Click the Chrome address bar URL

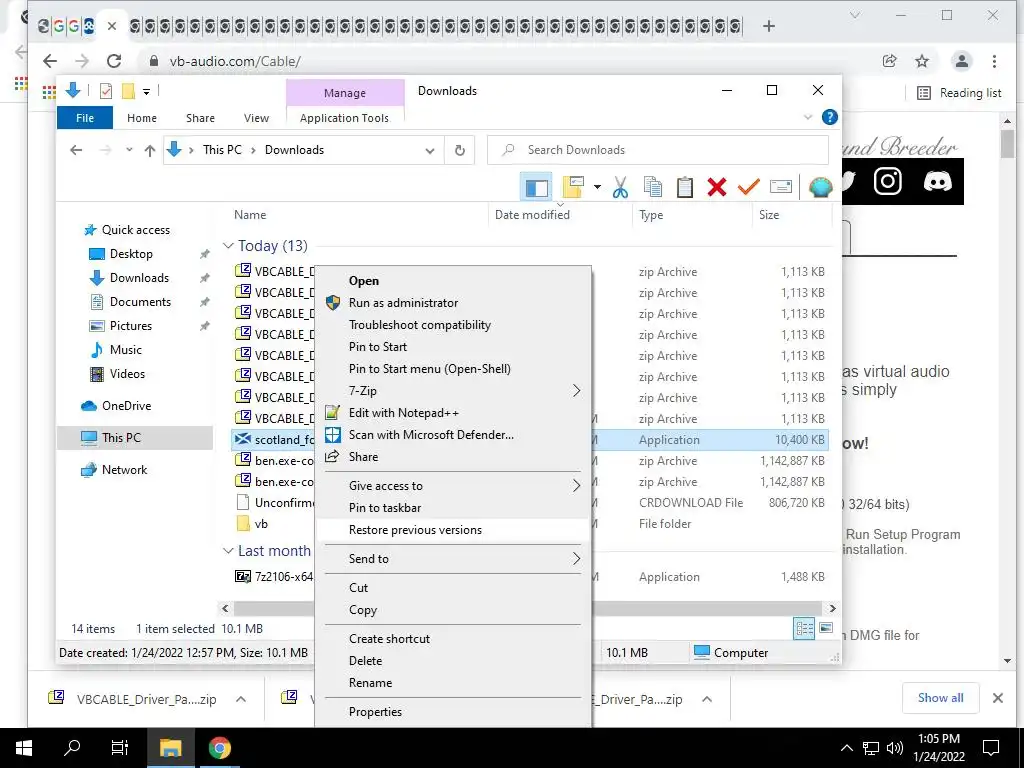tap(235, 61)
